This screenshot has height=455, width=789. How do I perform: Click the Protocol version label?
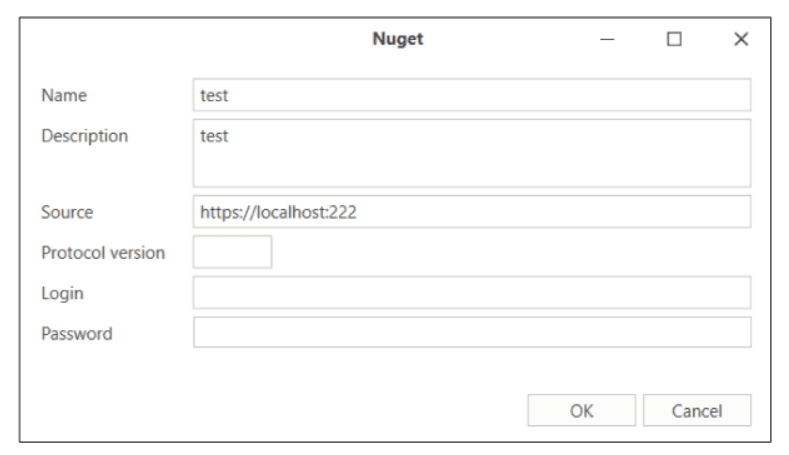point(103,253)
